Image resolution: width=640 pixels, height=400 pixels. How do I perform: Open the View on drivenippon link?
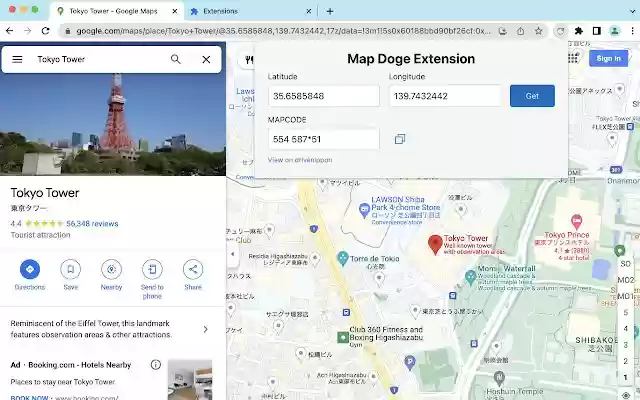(x=300, y=160)
